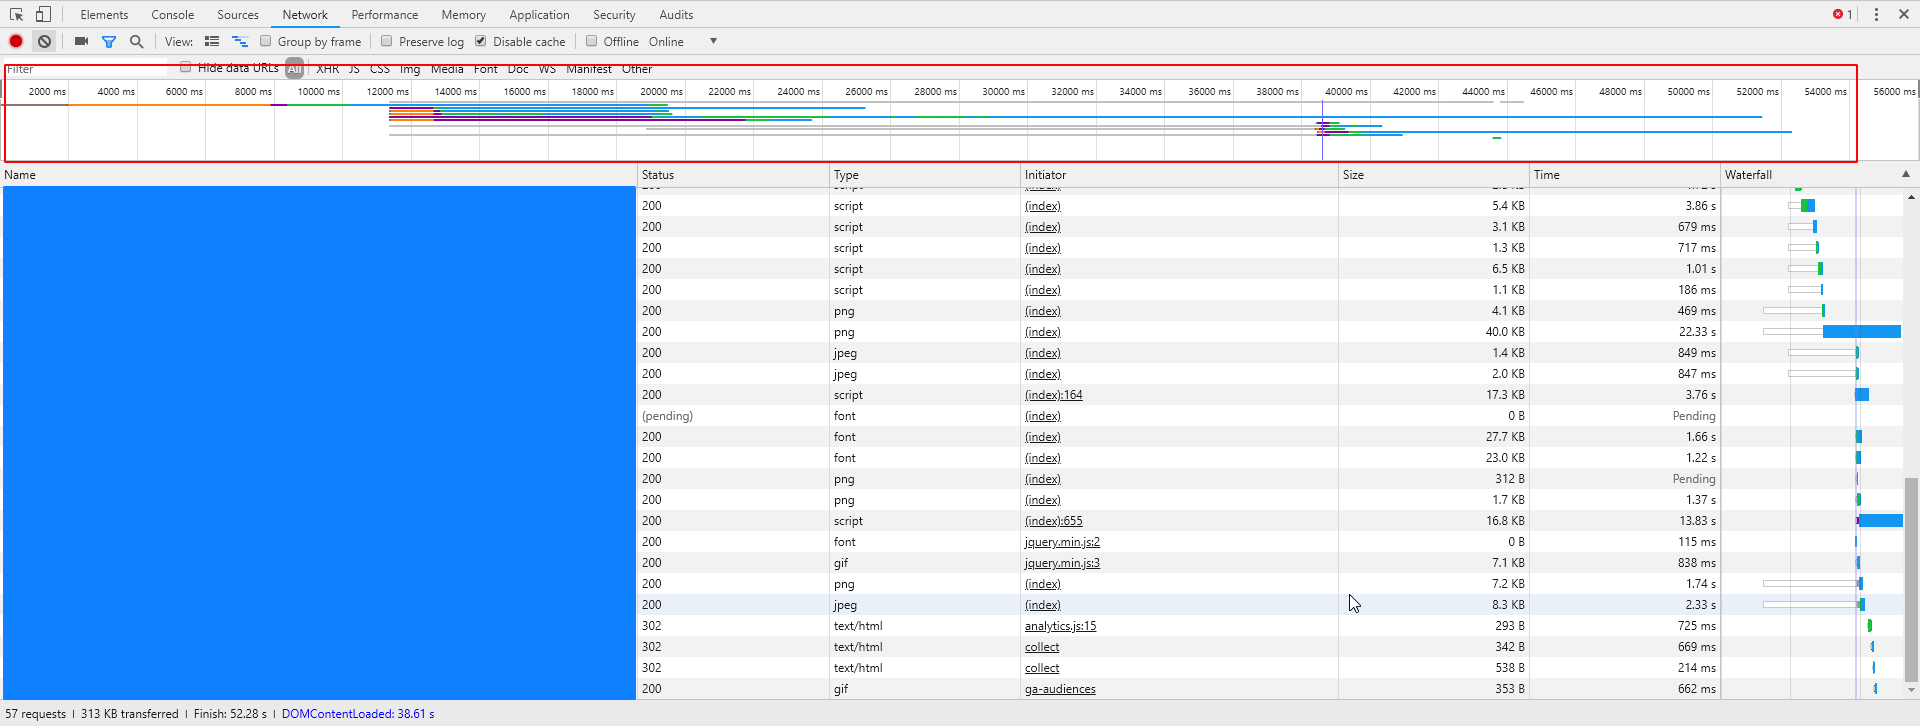Screen dimensions: 1920x726
Task: Open the Audits tab
Action: 676,14
